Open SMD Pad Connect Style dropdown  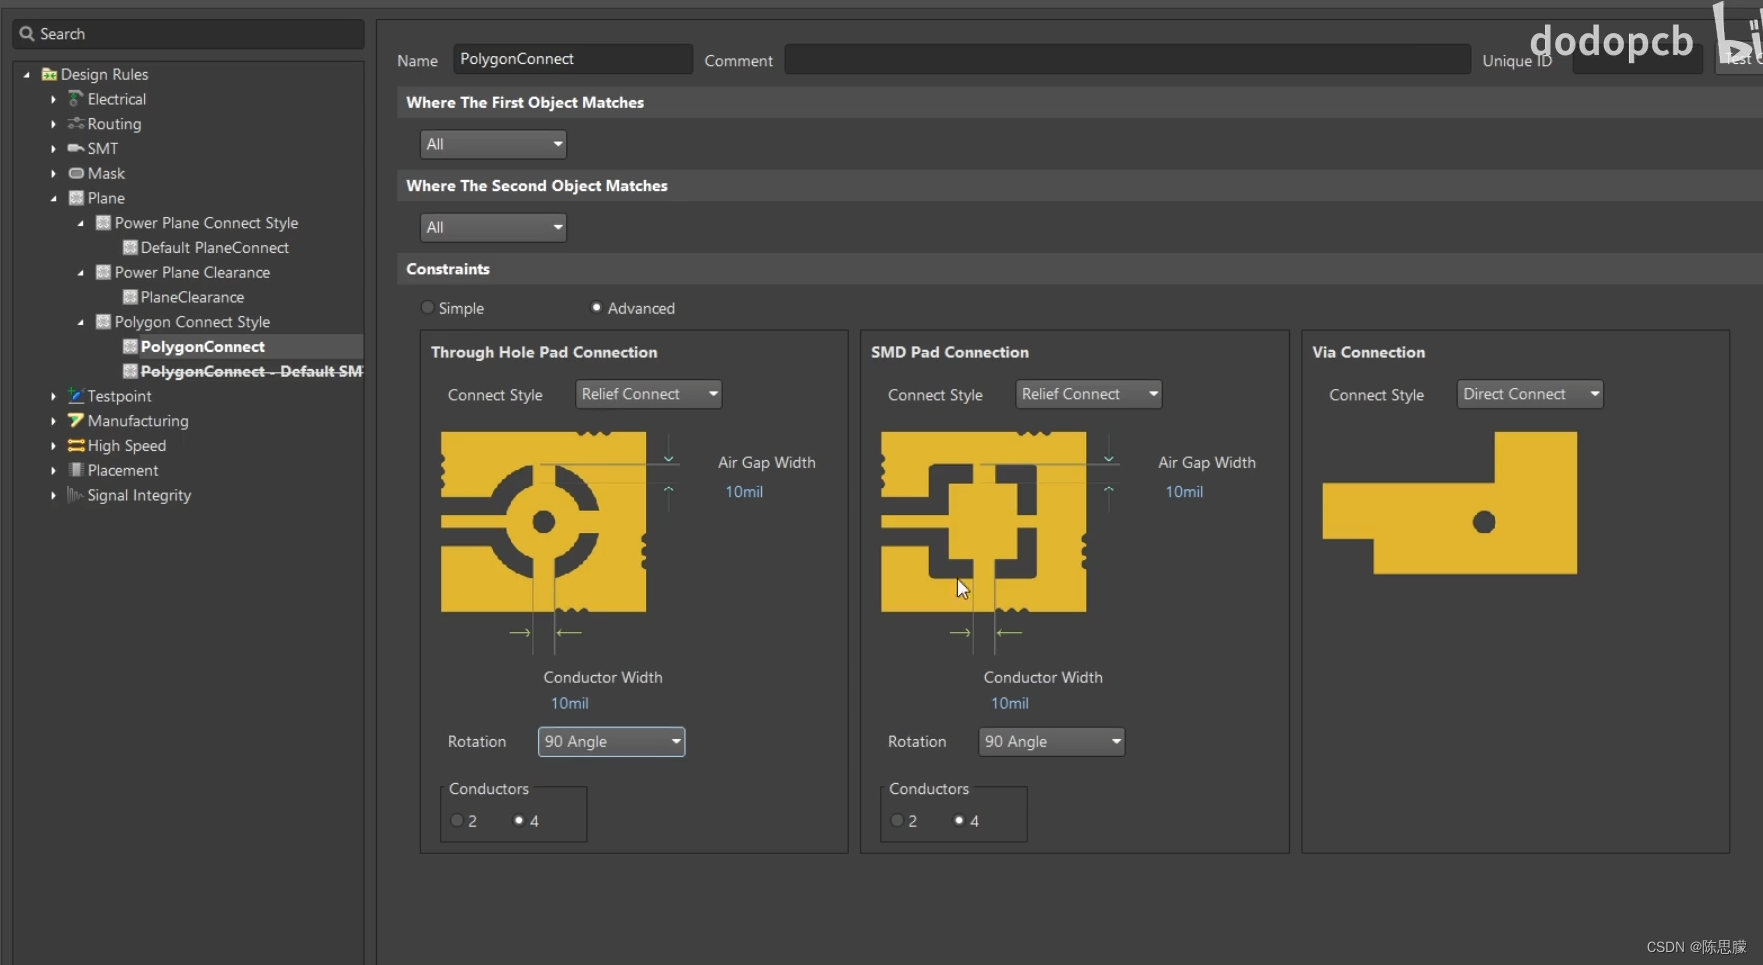coord(1089,394)
